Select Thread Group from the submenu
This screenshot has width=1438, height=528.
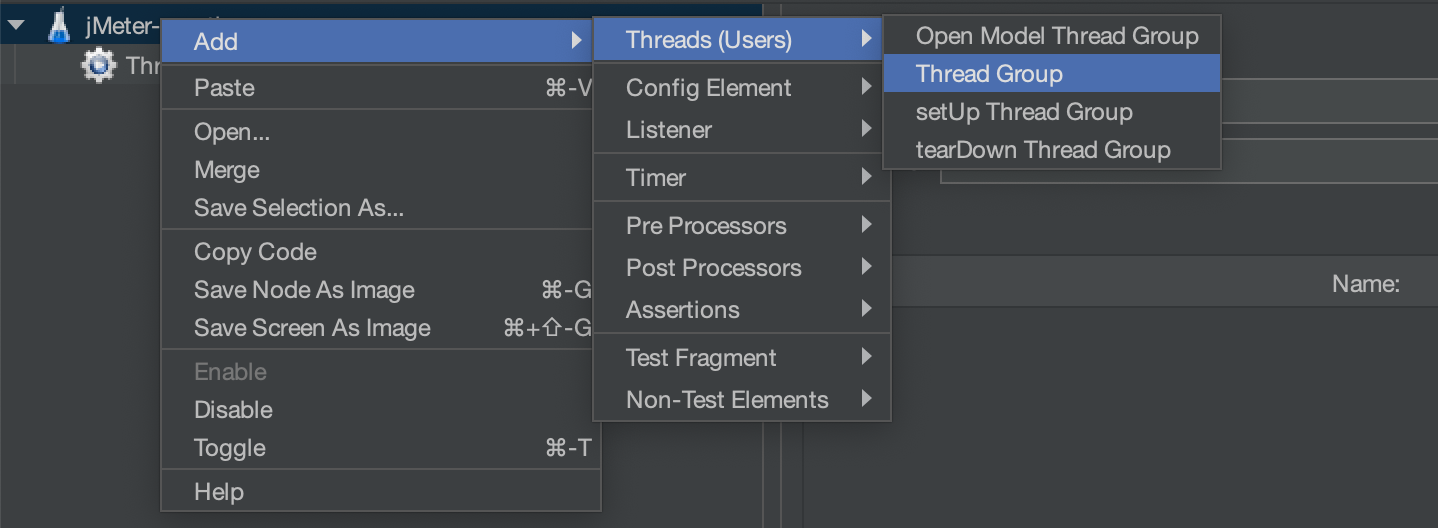tap(989, 74)
